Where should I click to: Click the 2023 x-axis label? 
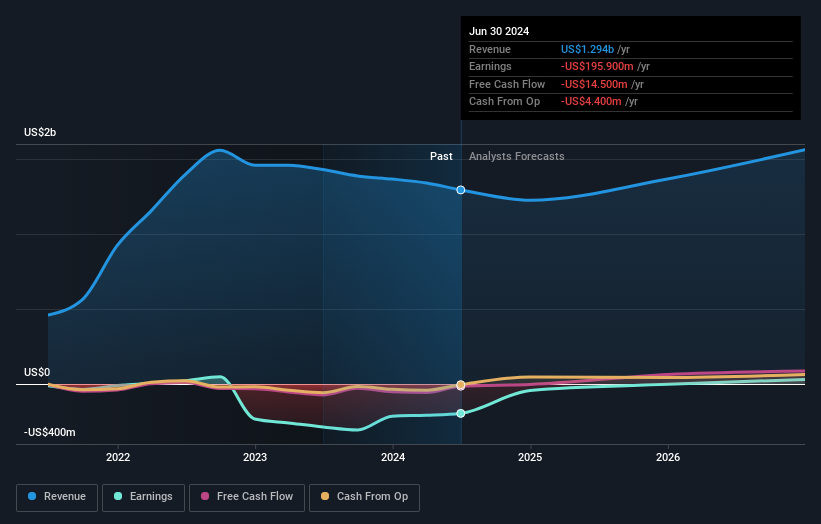point(255,457)
